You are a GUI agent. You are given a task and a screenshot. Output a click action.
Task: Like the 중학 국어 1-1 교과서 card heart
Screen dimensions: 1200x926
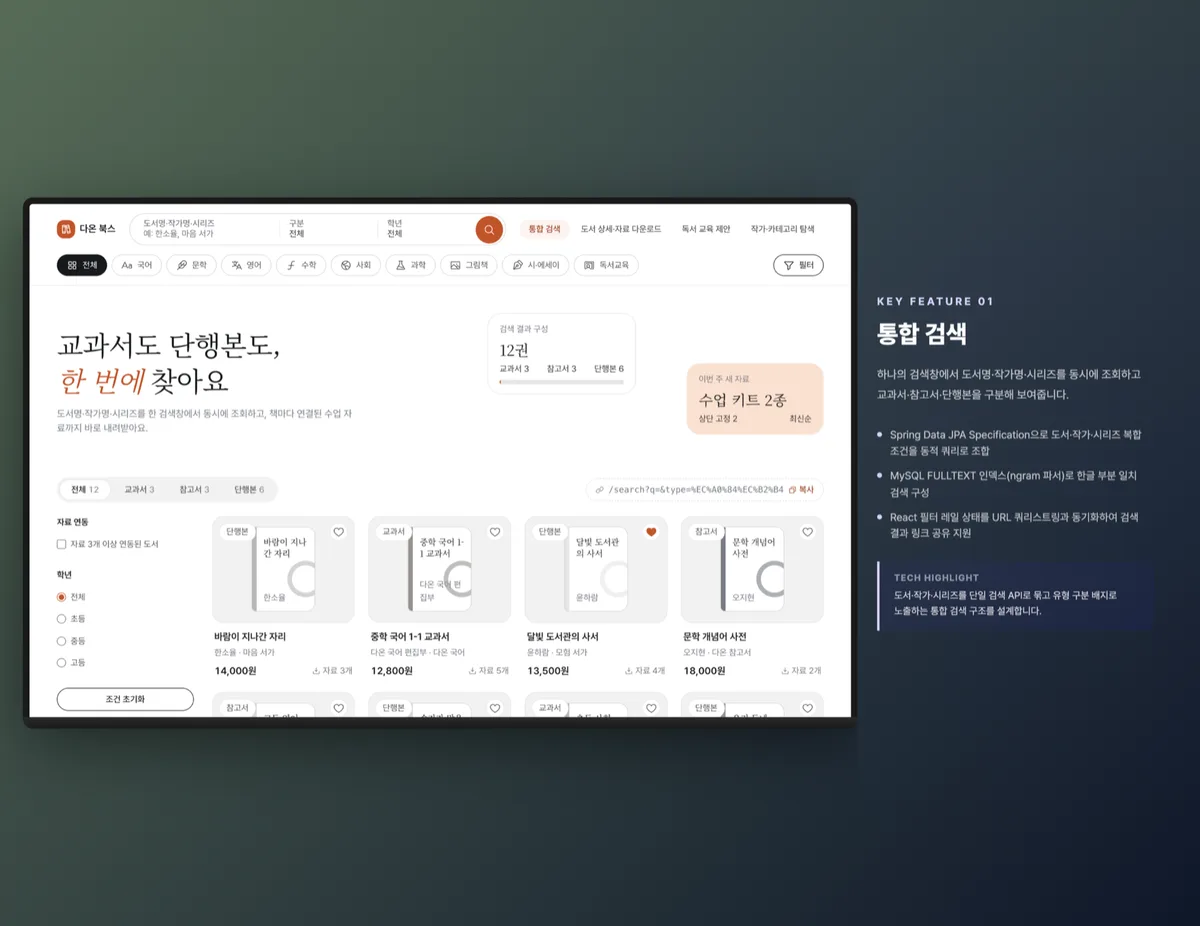495,532
